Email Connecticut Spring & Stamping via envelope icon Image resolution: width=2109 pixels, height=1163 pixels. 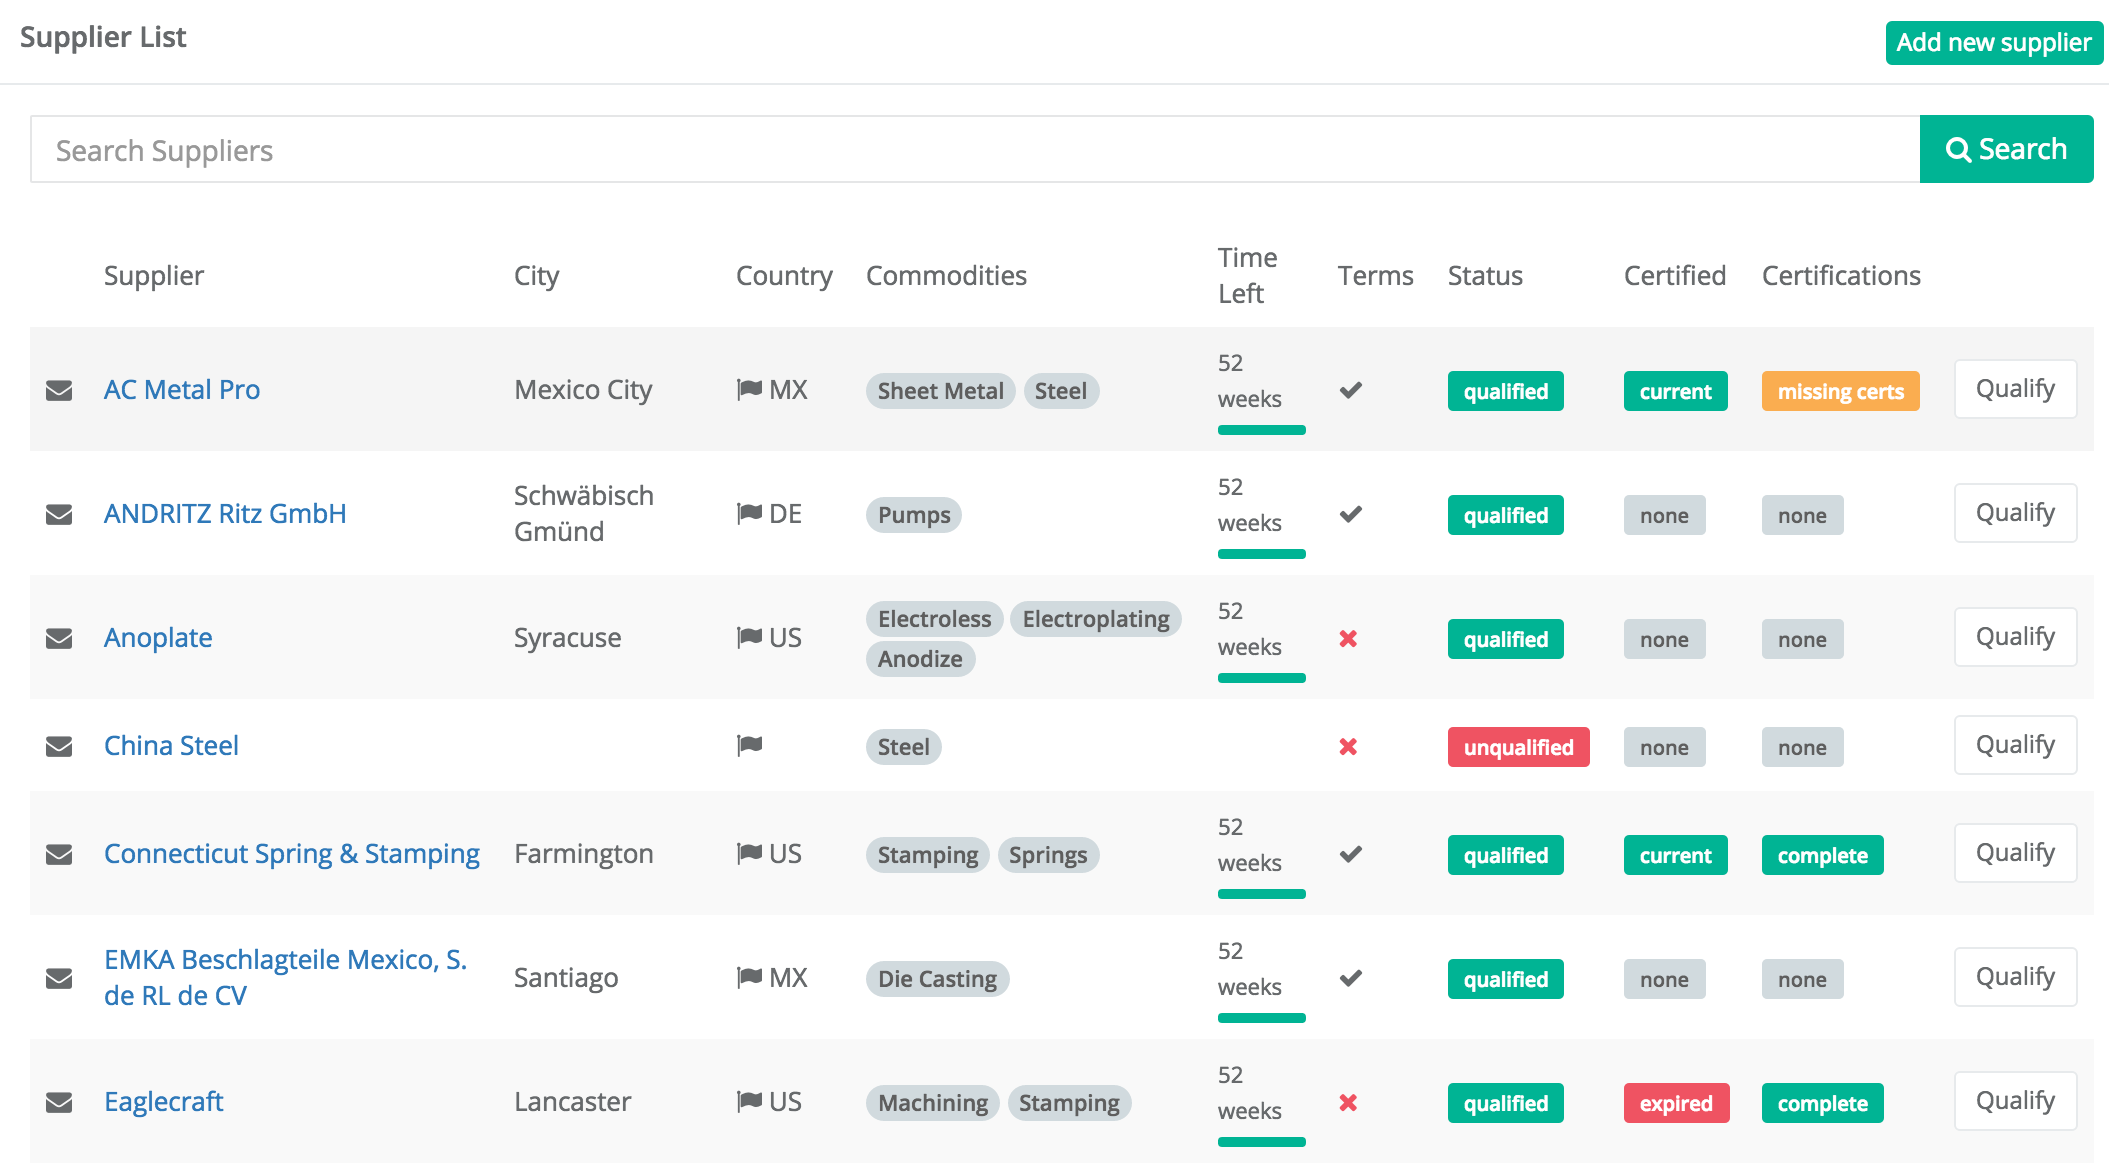(x=59, y=854)
